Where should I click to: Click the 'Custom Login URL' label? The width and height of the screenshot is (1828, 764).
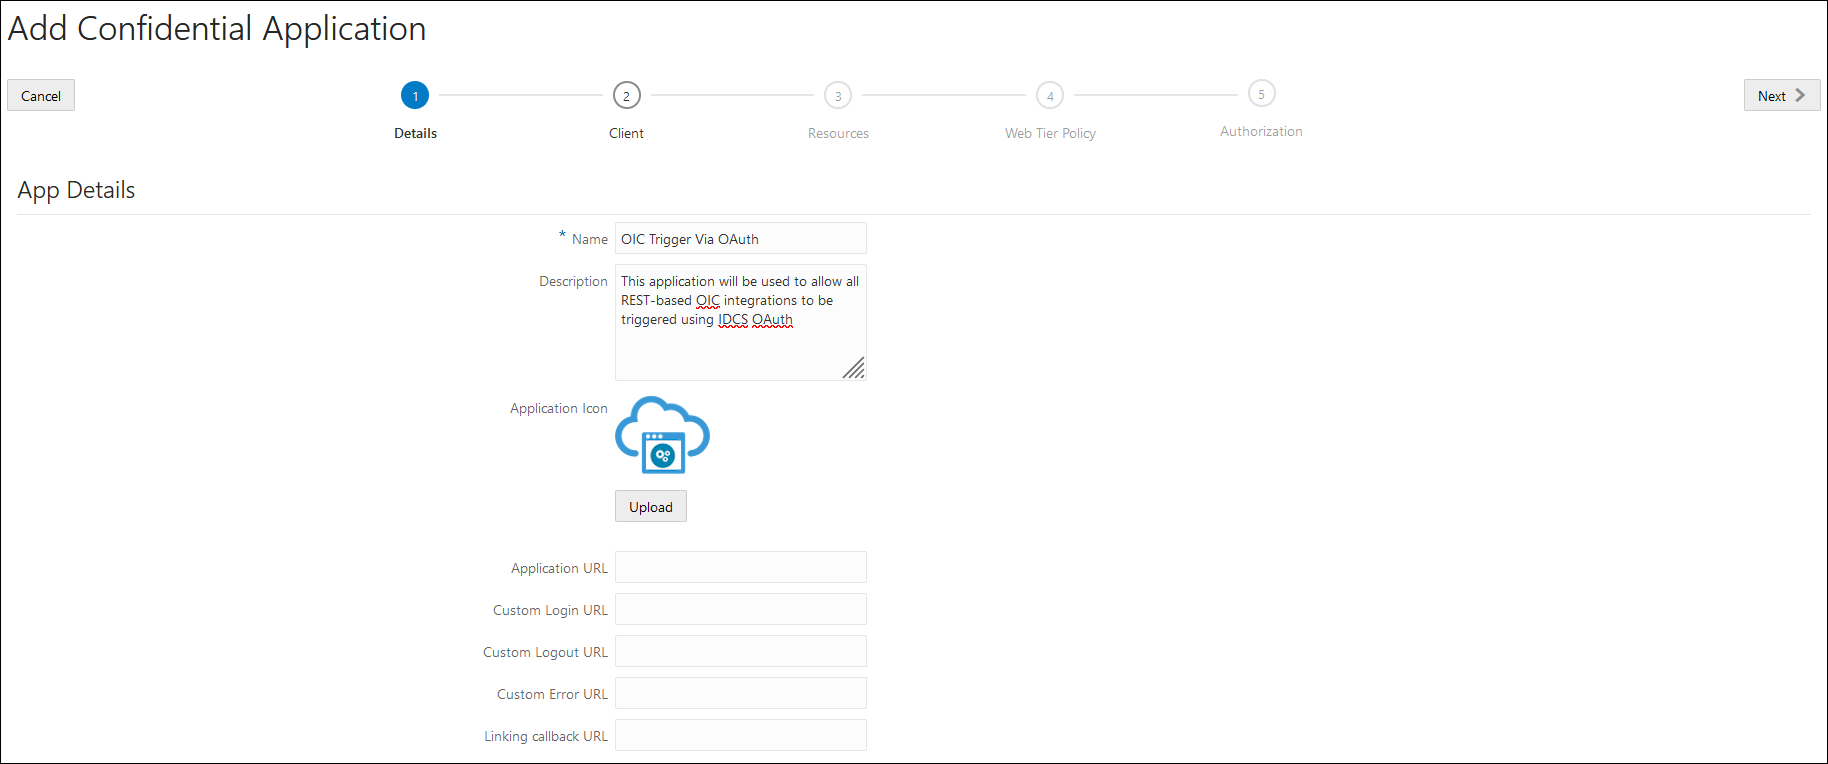(x=550, y=610)
